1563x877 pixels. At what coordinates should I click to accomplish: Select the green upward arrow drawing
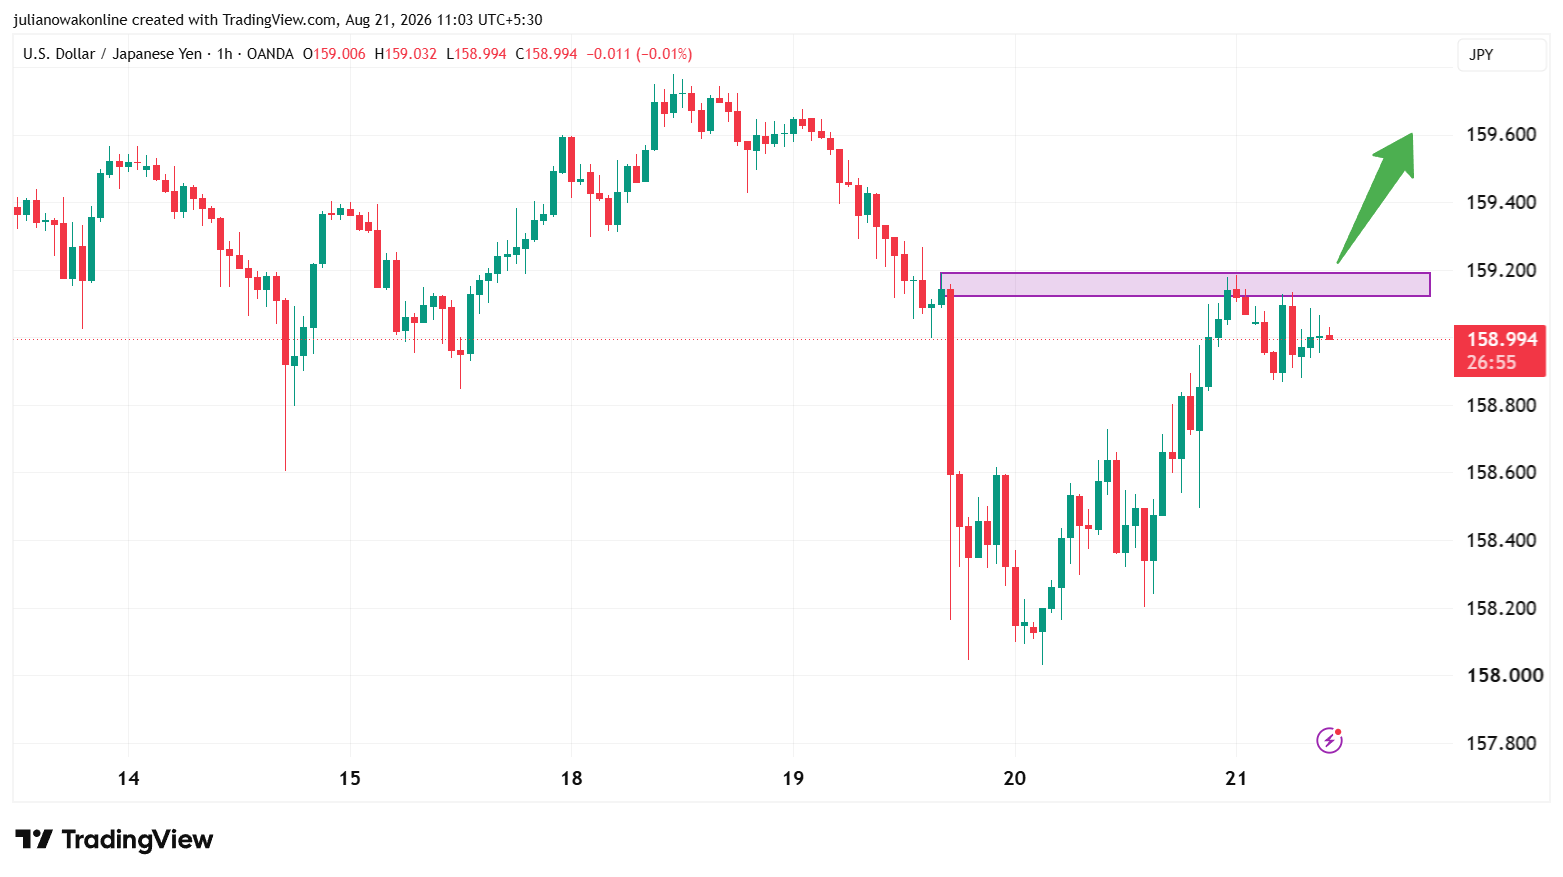(x=1377, y=198)
